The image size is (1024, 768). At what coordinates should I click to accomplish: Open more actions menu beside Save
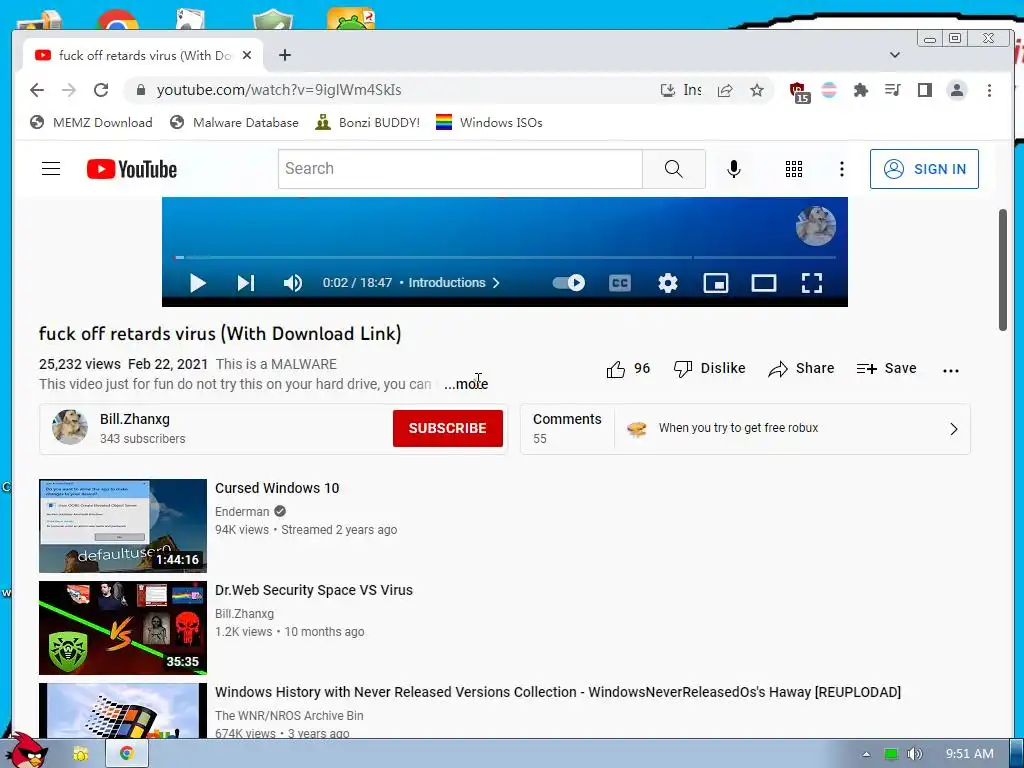pos(951,370)
